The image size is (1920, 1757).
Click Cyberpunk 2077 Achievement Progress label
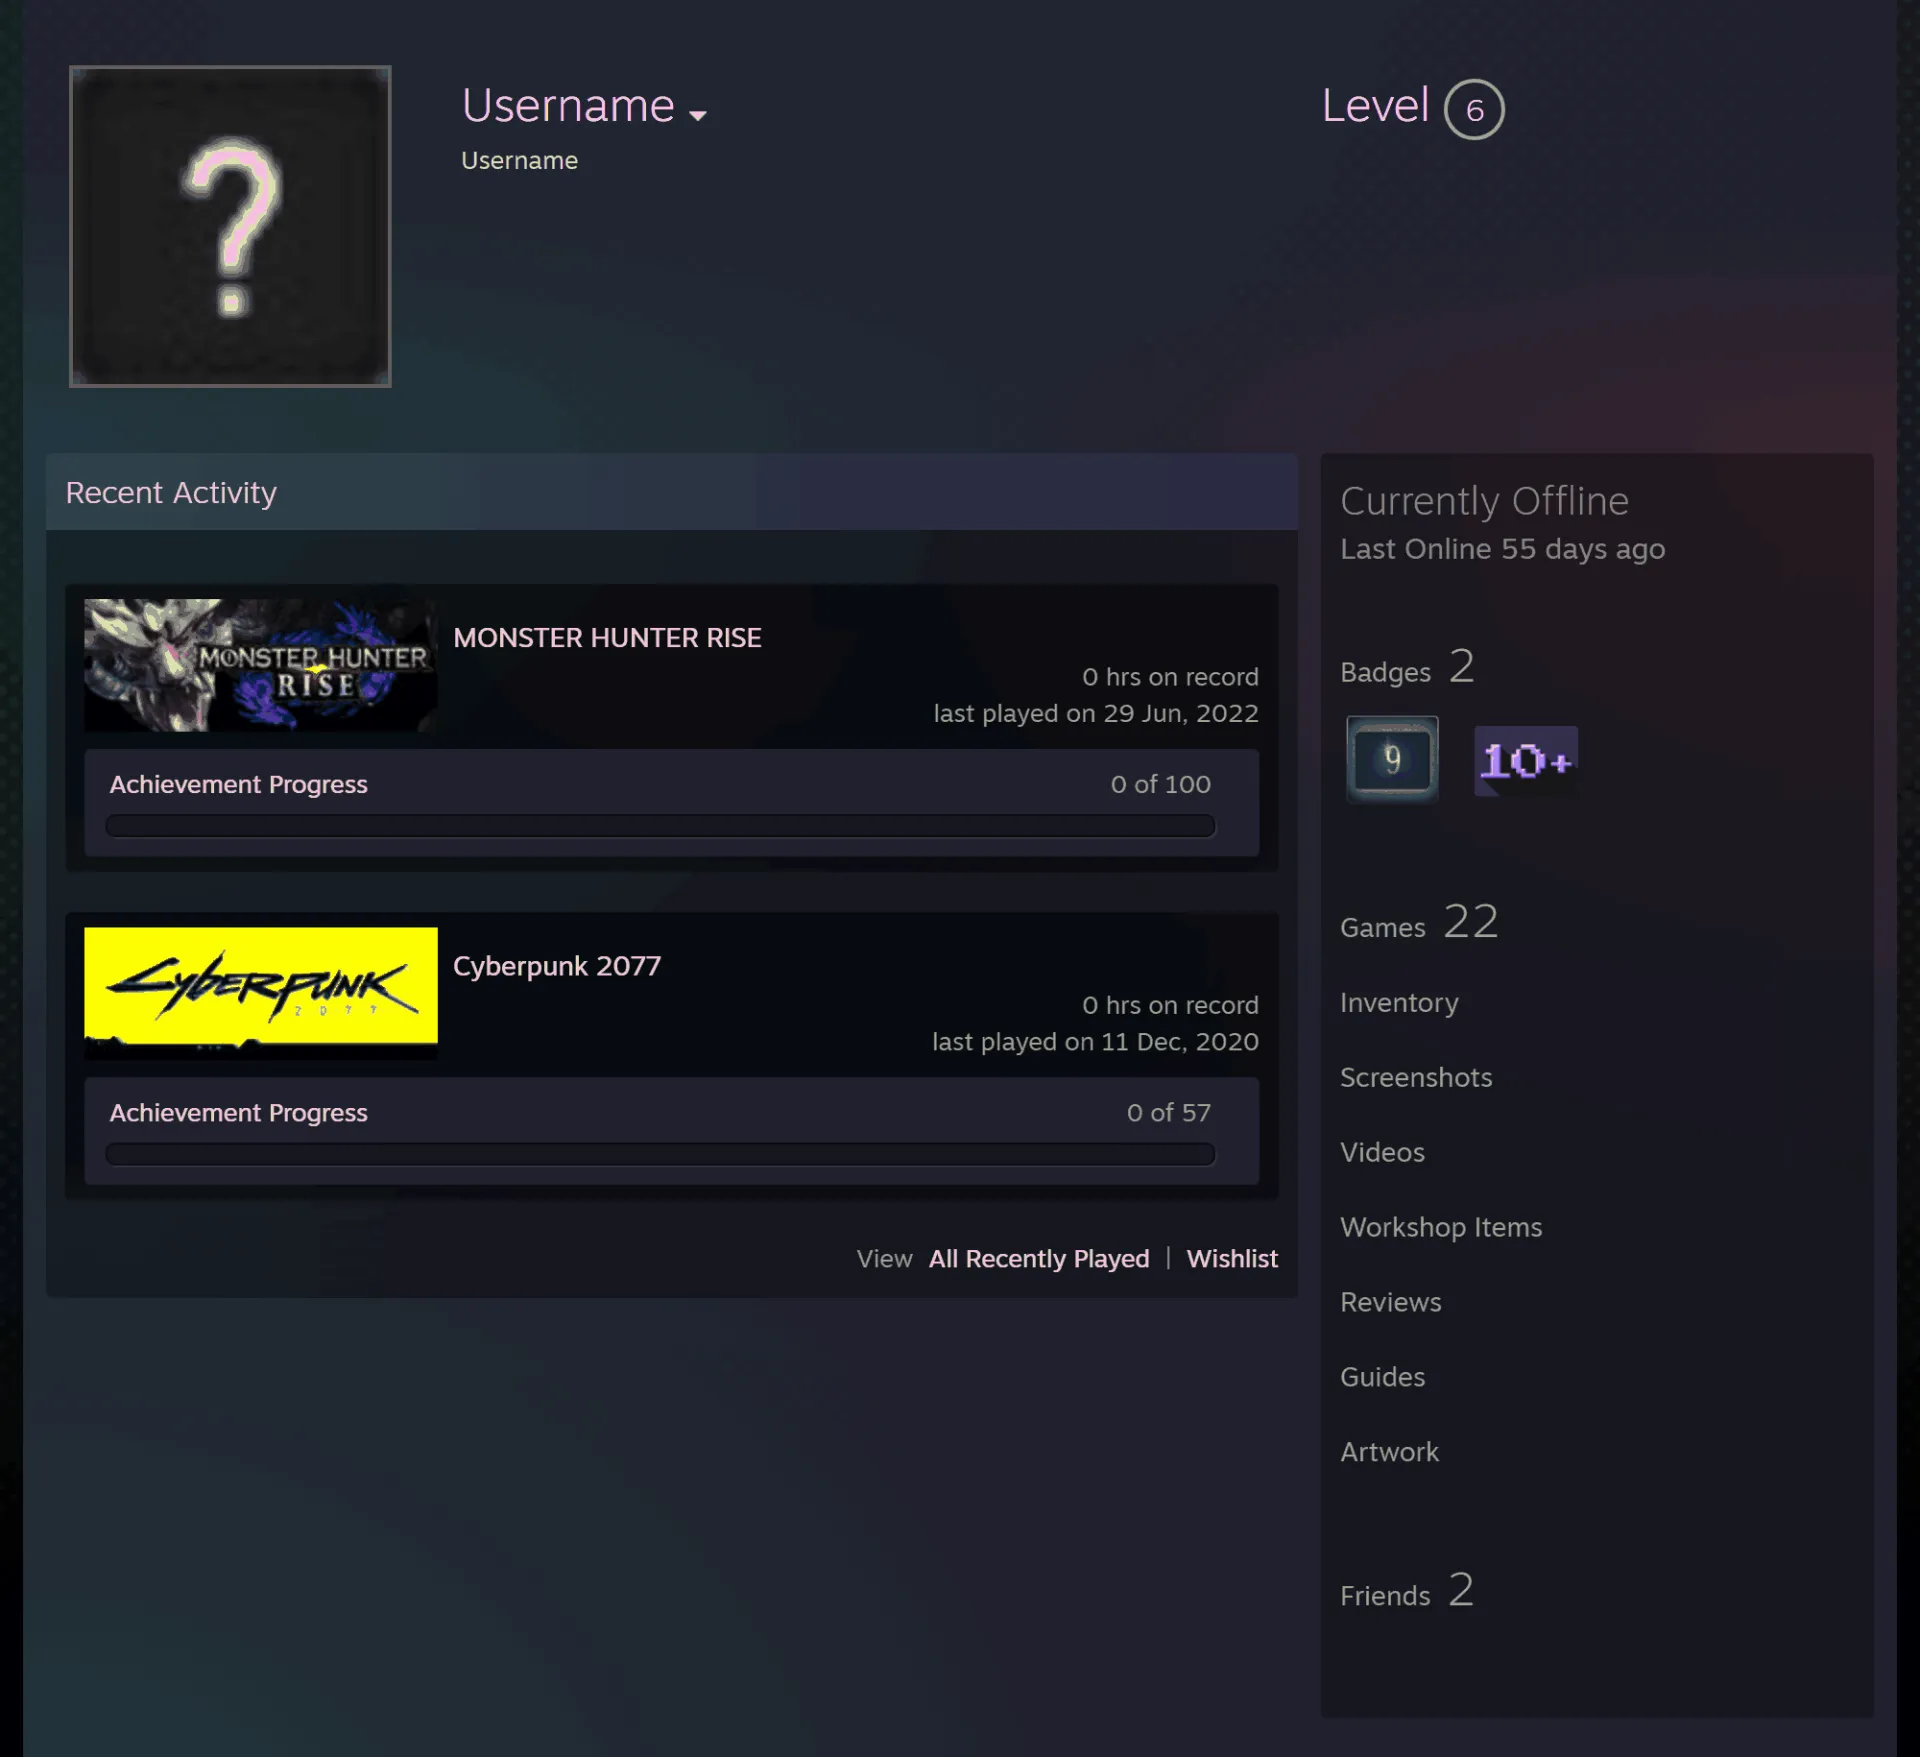click(238, 1113)
